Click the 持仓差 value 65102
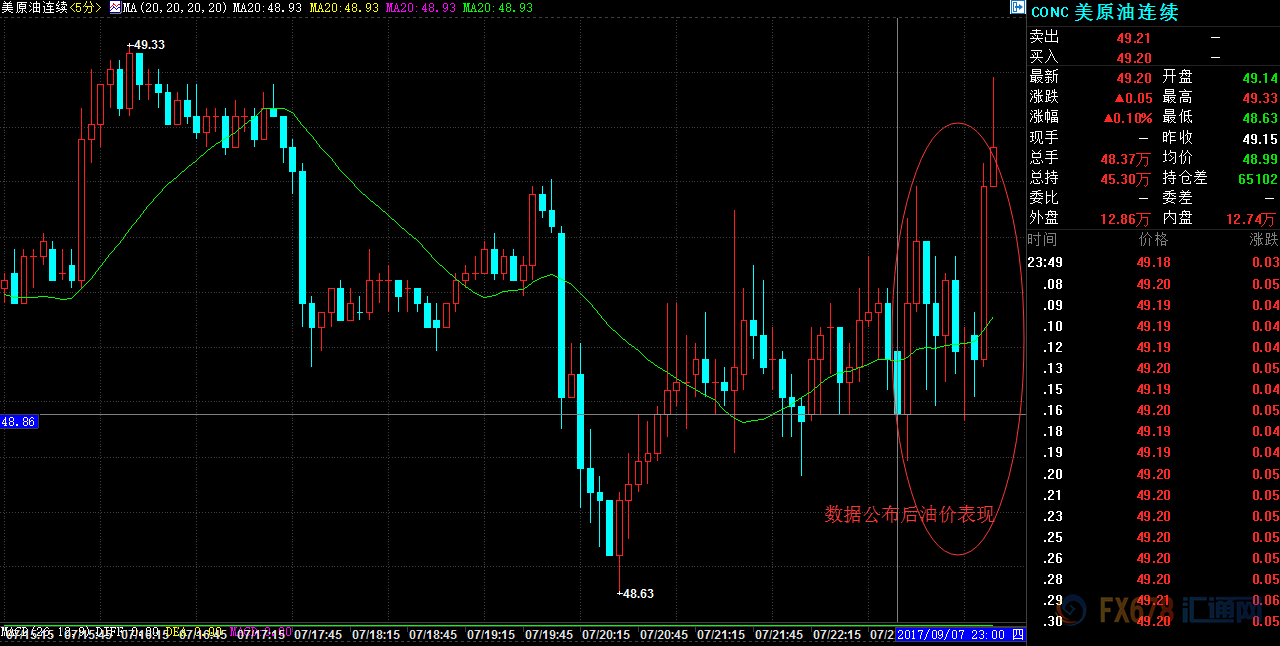 [1257, 179]
